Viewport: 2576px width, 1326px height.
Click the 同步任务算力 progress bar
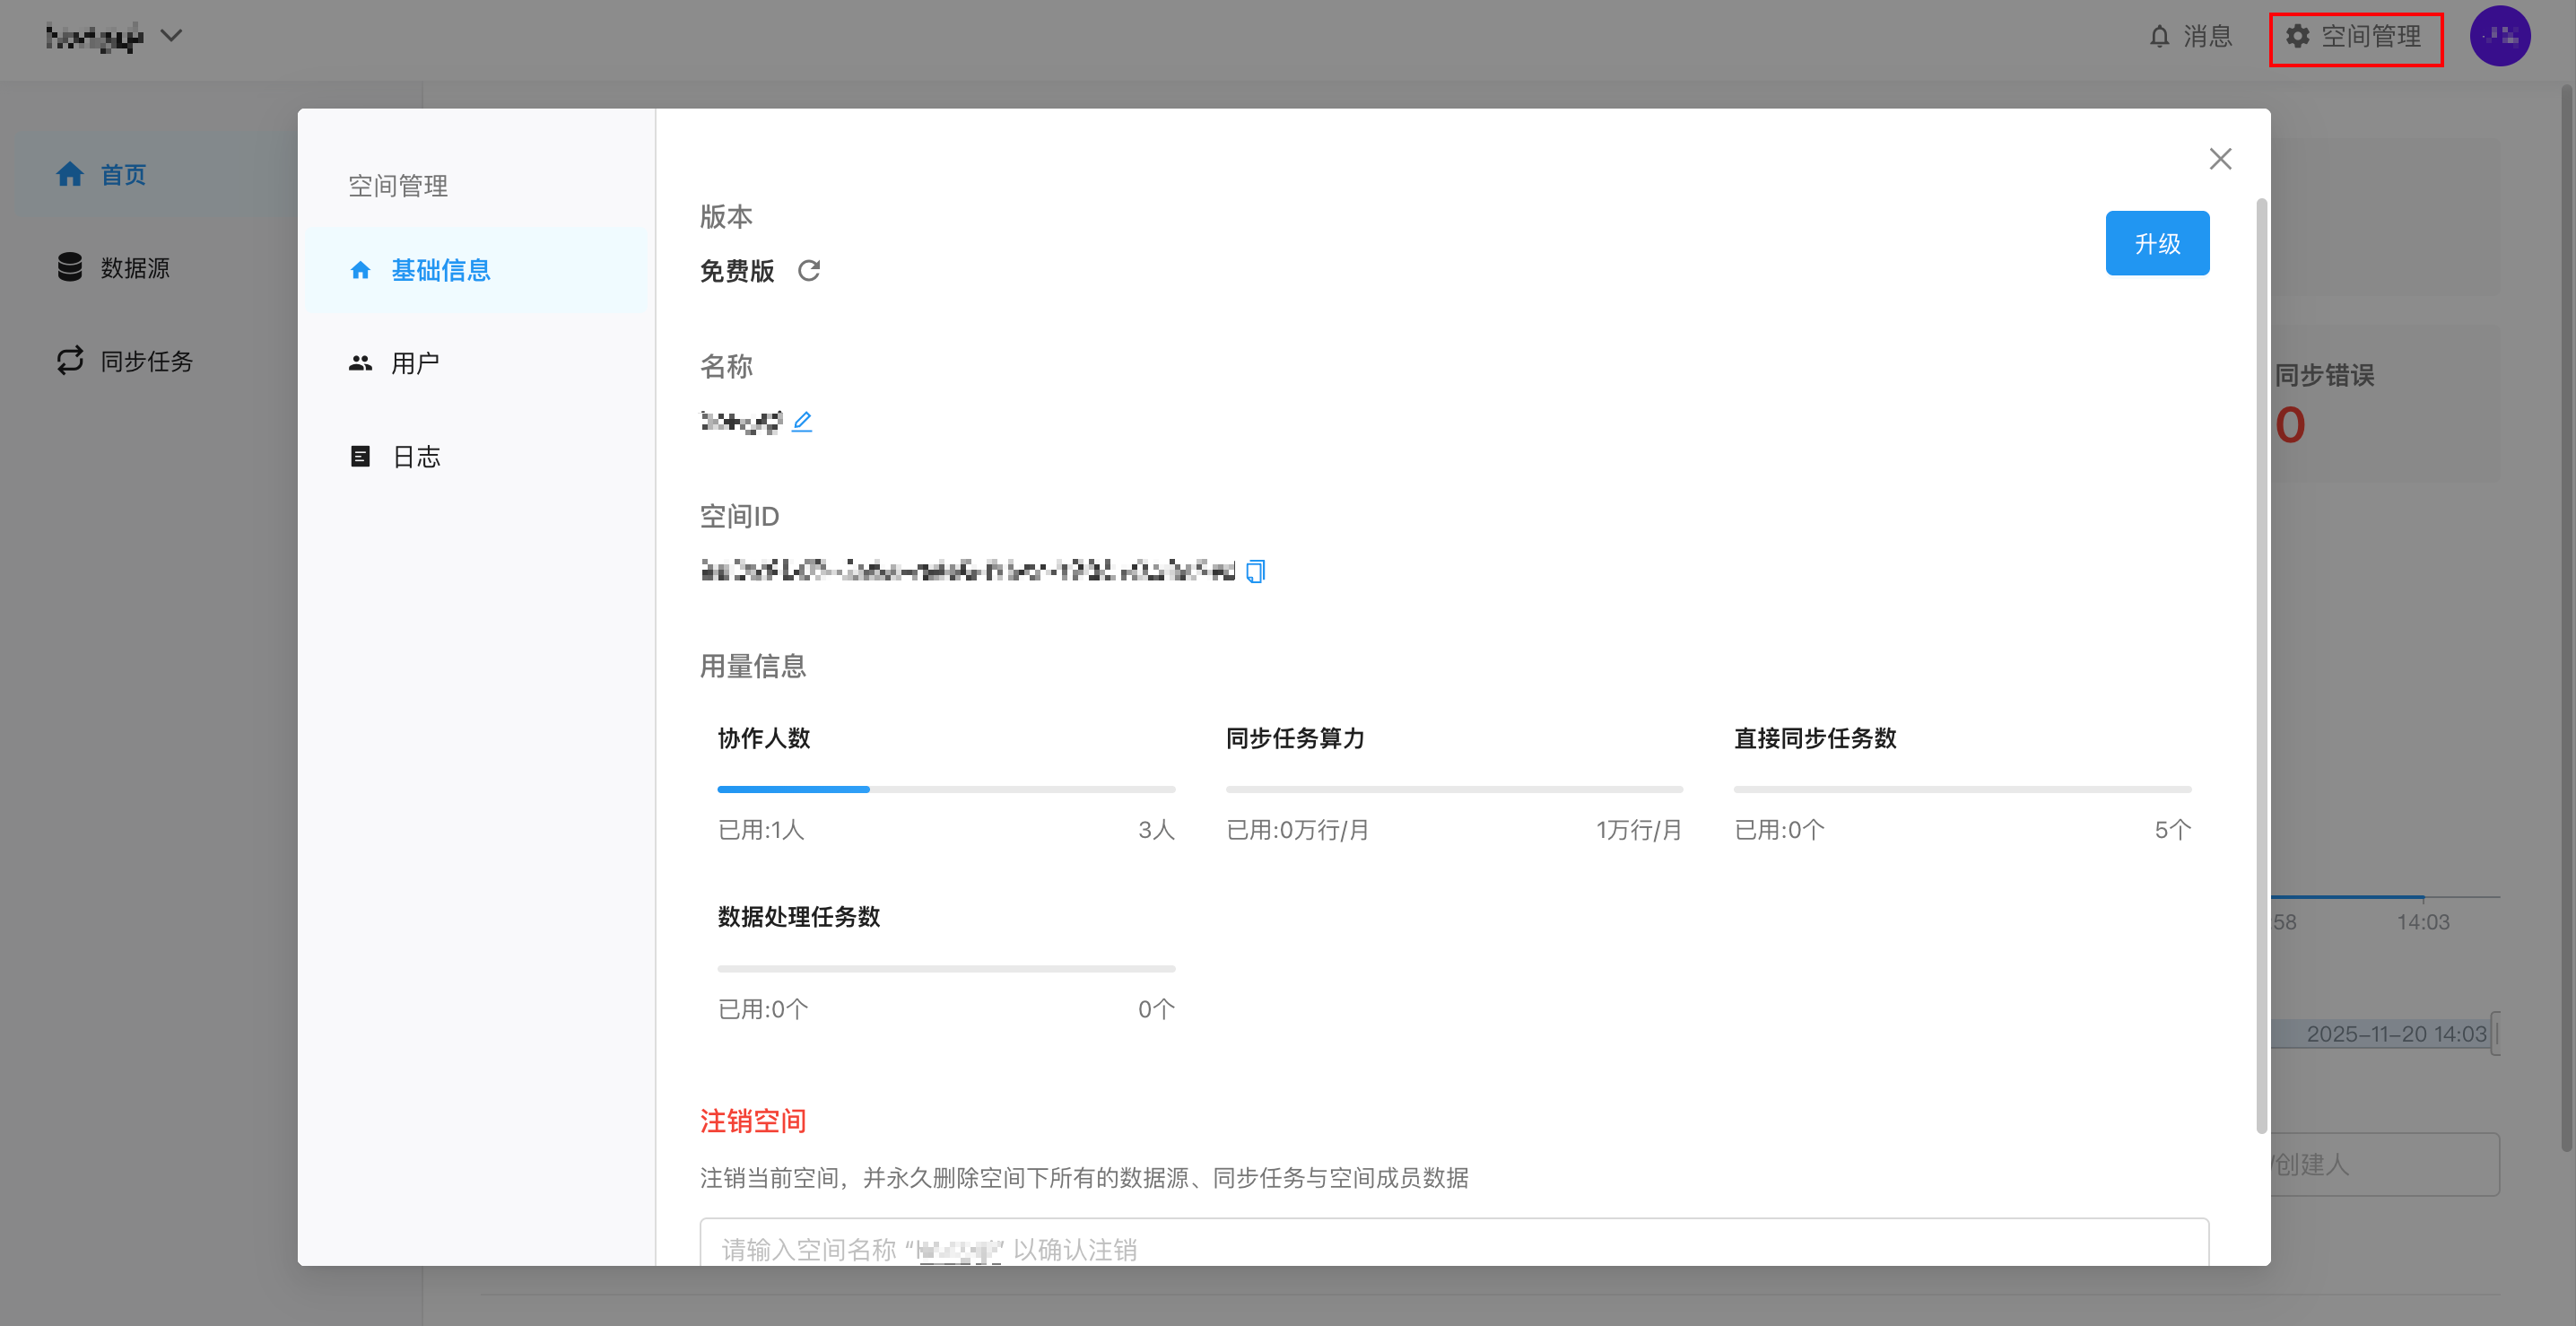coord(1453,789)
